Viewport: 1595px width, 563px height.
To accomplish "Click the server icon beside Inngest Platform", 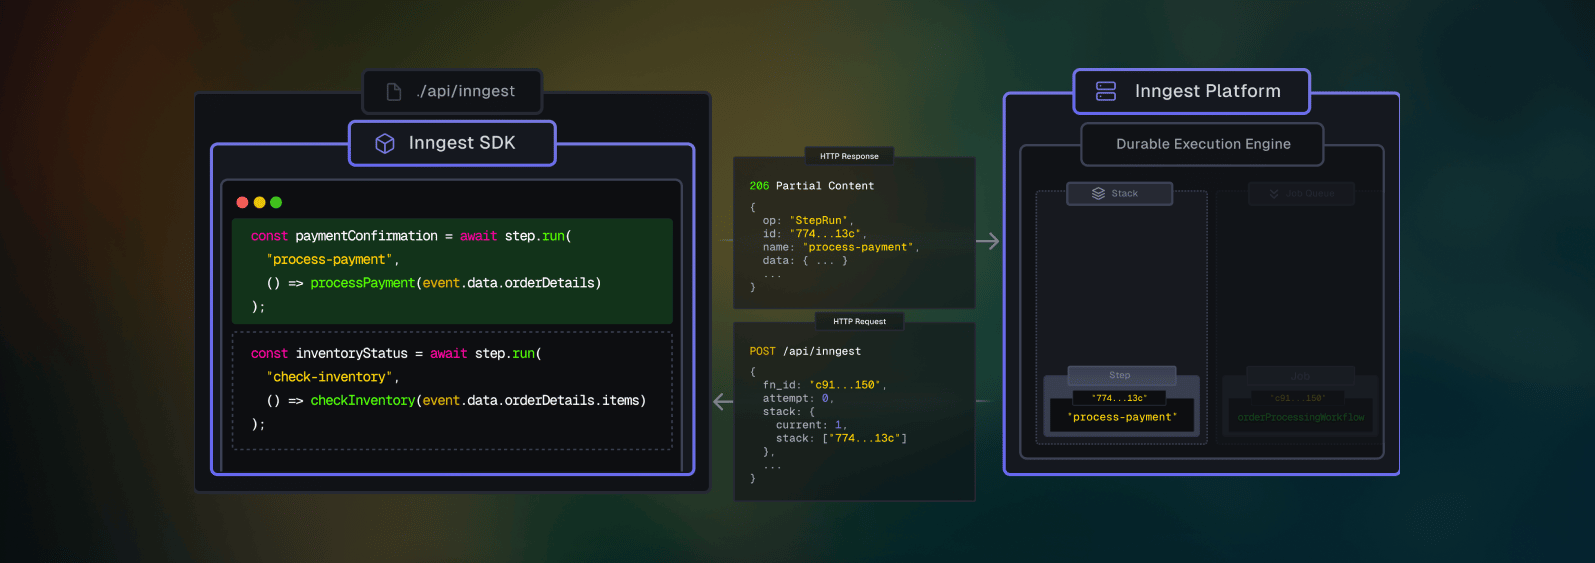I will point(1106,91).
